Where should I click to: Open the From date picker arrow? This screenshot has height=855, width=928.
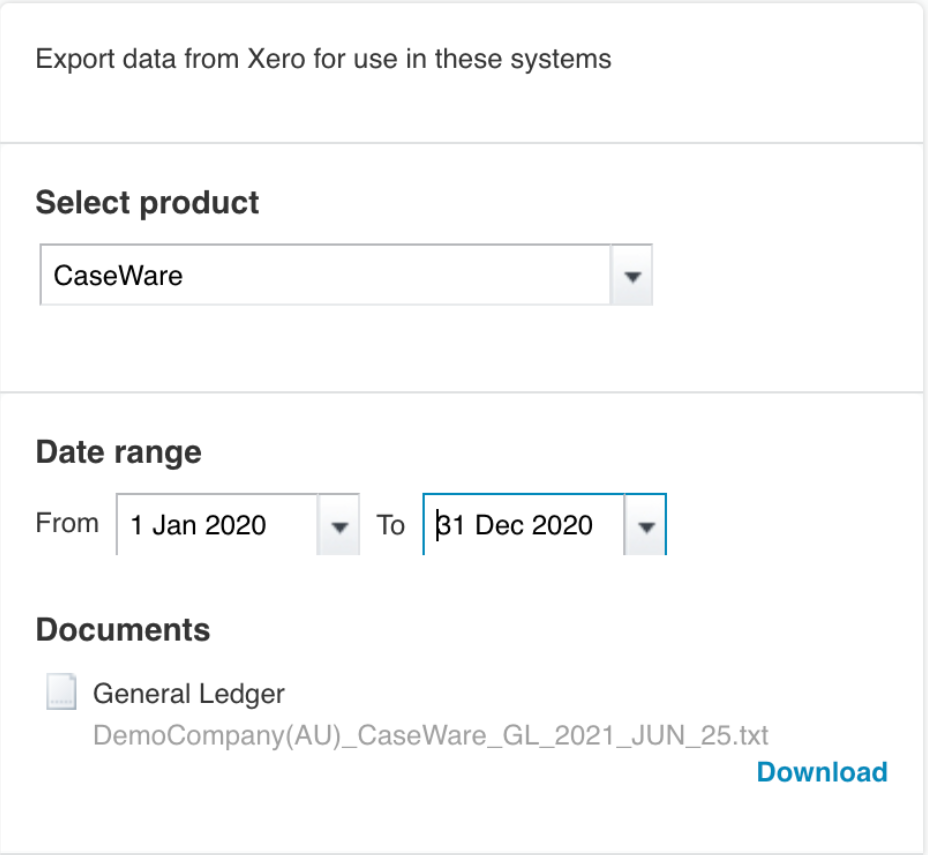[x=339, y=525]
